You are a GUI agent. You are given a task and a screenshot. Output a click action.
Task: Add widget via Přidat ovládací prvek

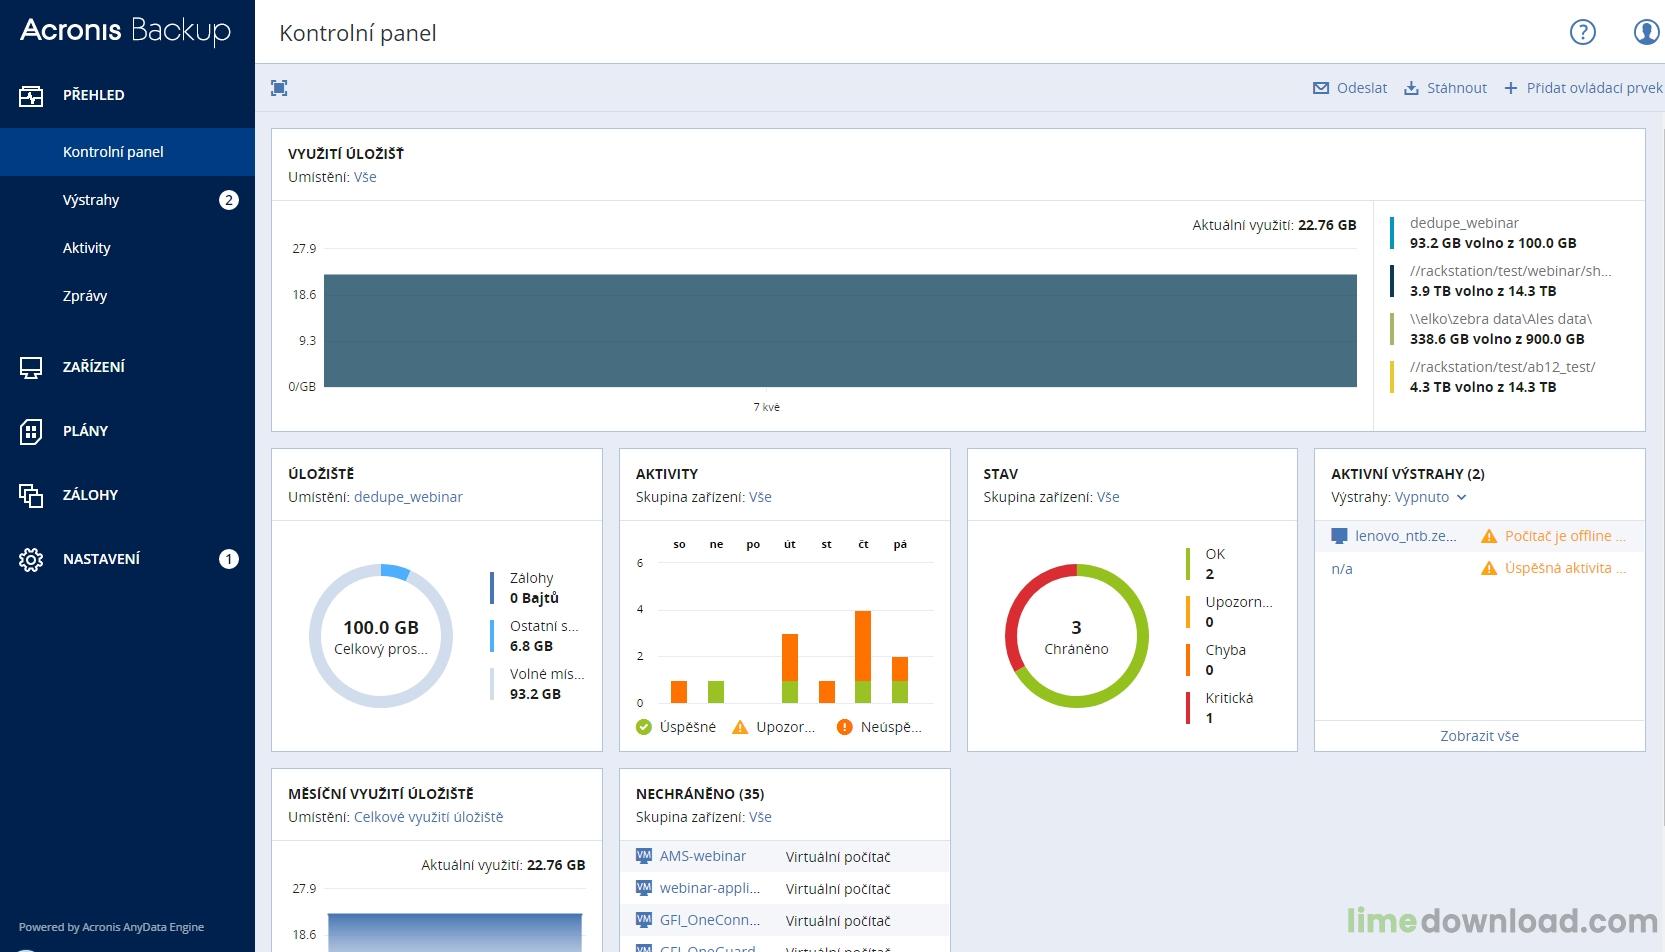click(x=1584, y=88)
